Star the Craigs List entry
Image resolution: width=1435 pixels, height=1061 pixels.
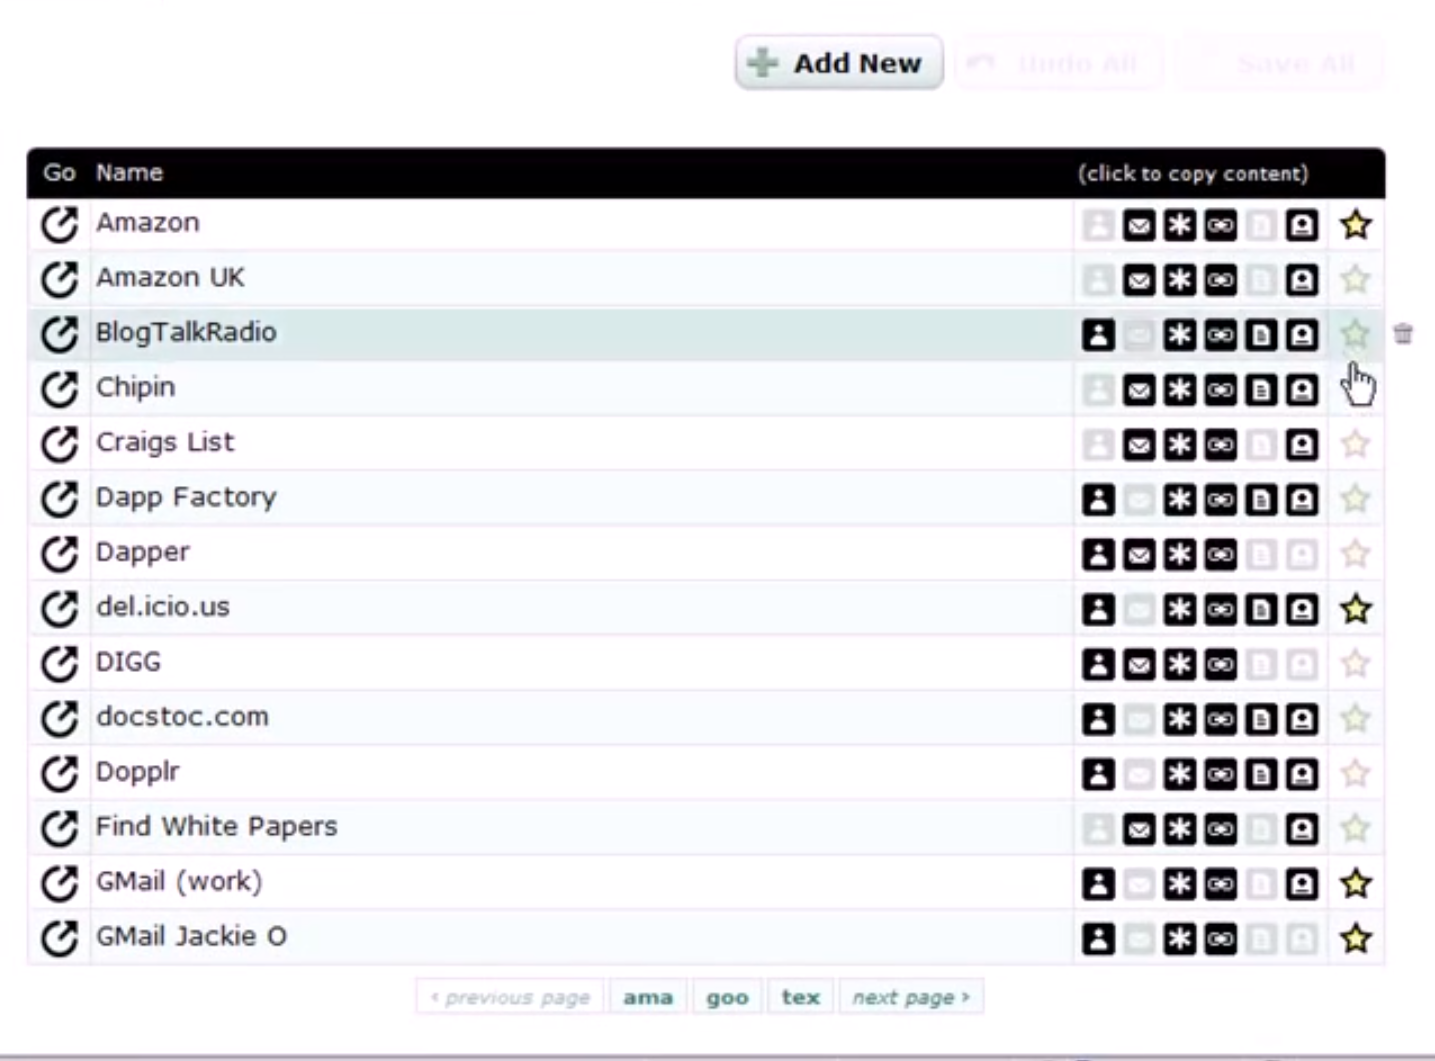1355,444
